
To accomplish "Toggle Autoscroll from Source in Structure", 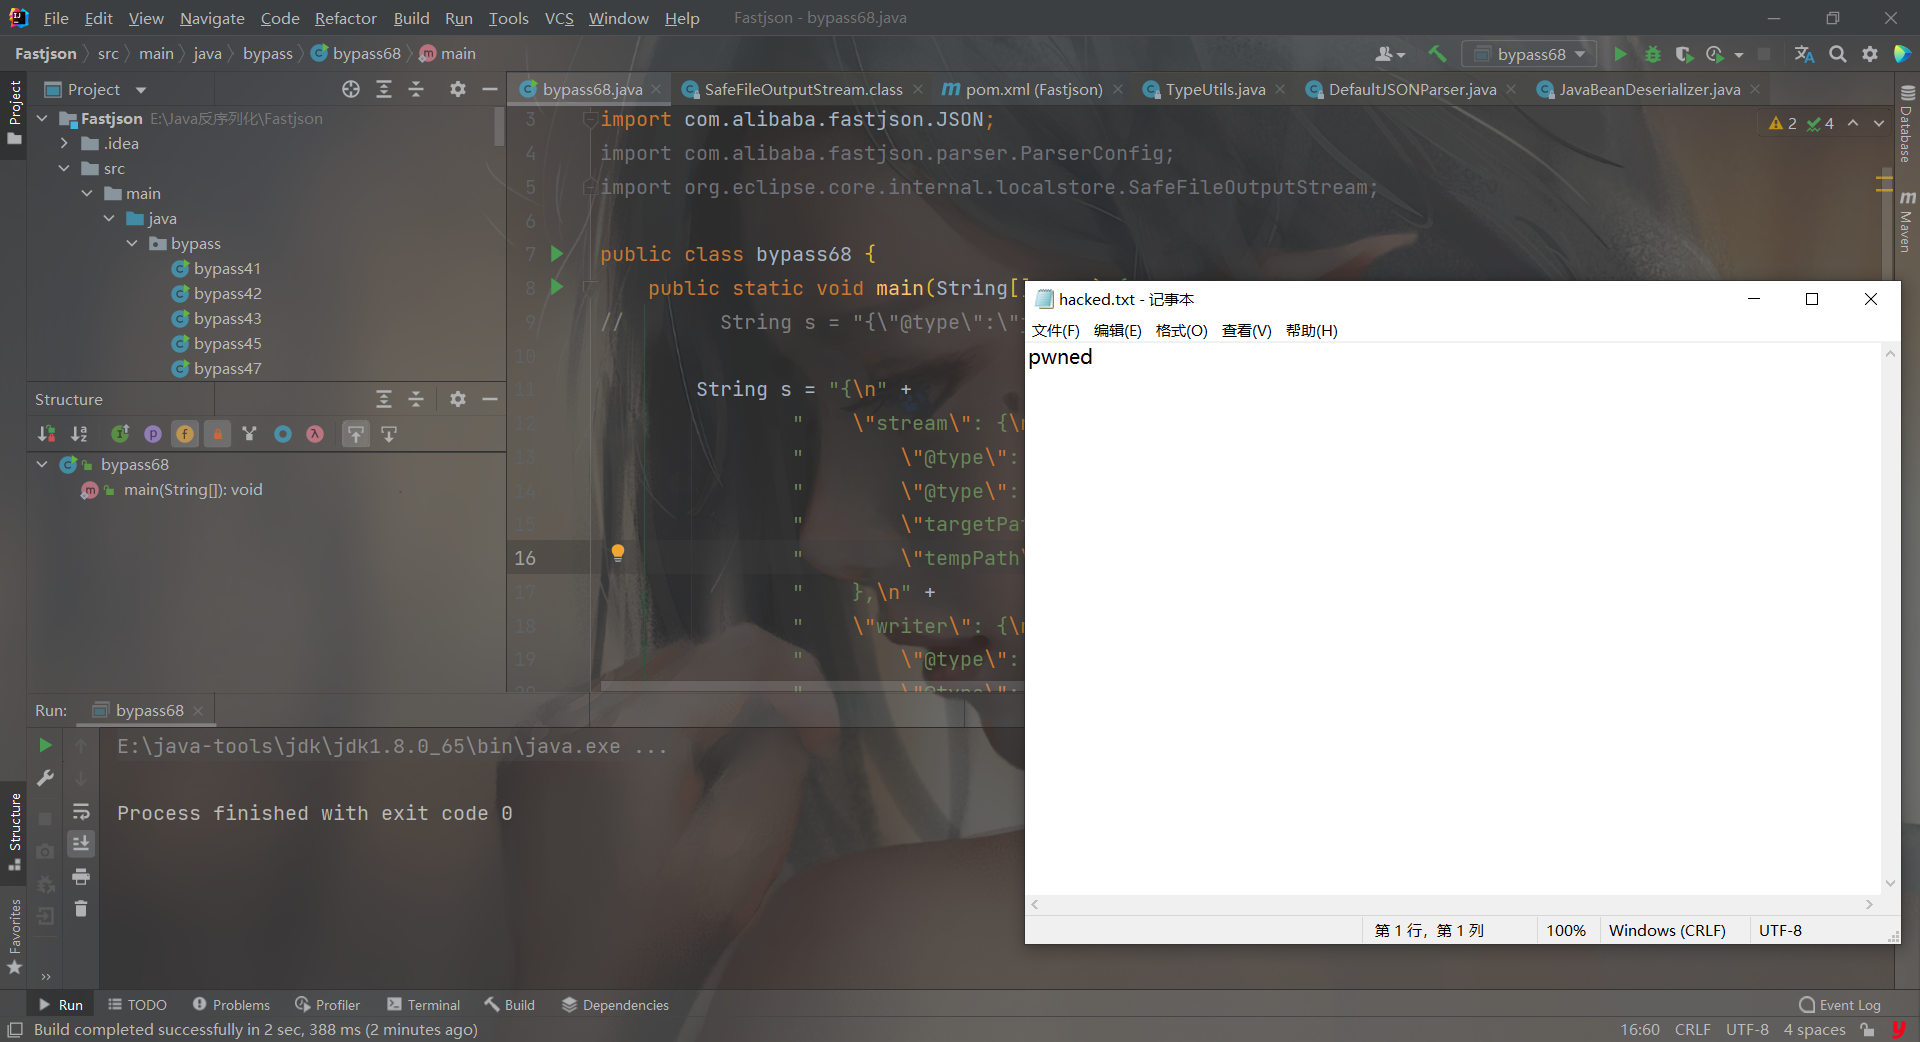I will 389,434.
